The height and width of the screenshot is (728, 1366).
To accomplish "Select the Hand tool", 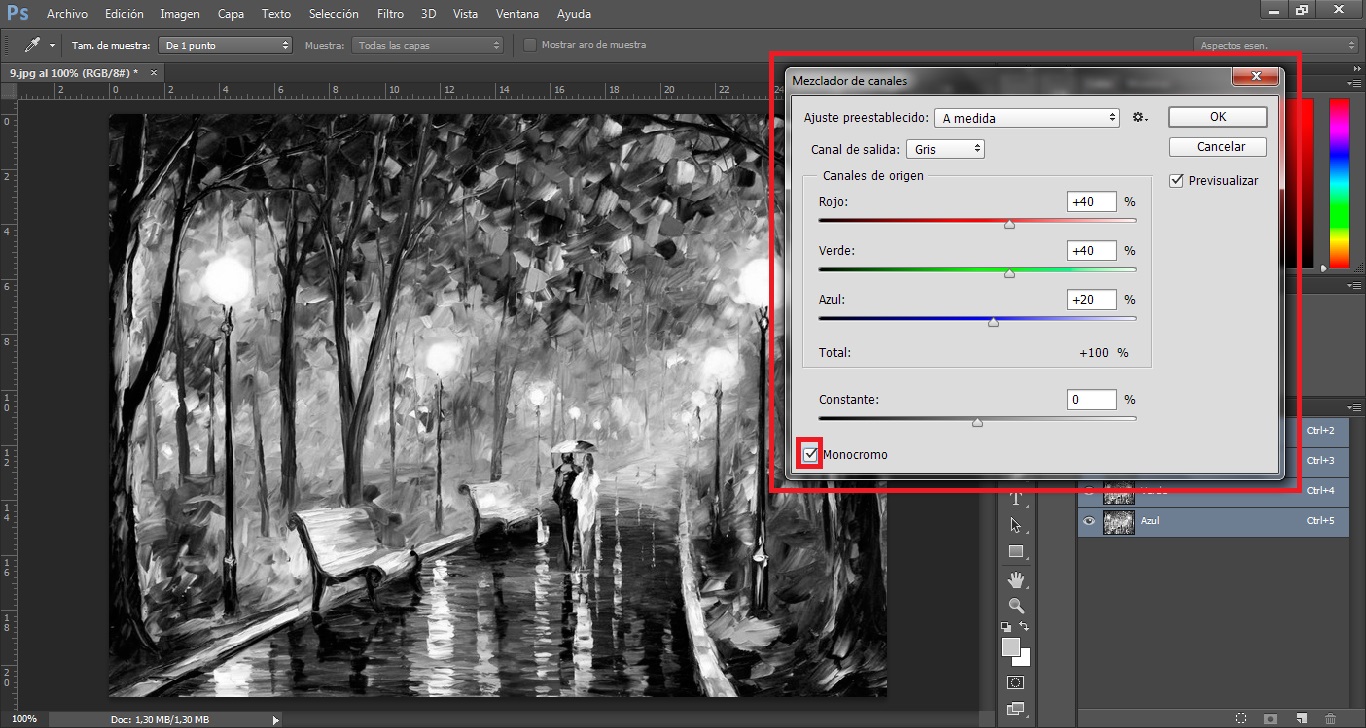I will tap(1016, 579).
